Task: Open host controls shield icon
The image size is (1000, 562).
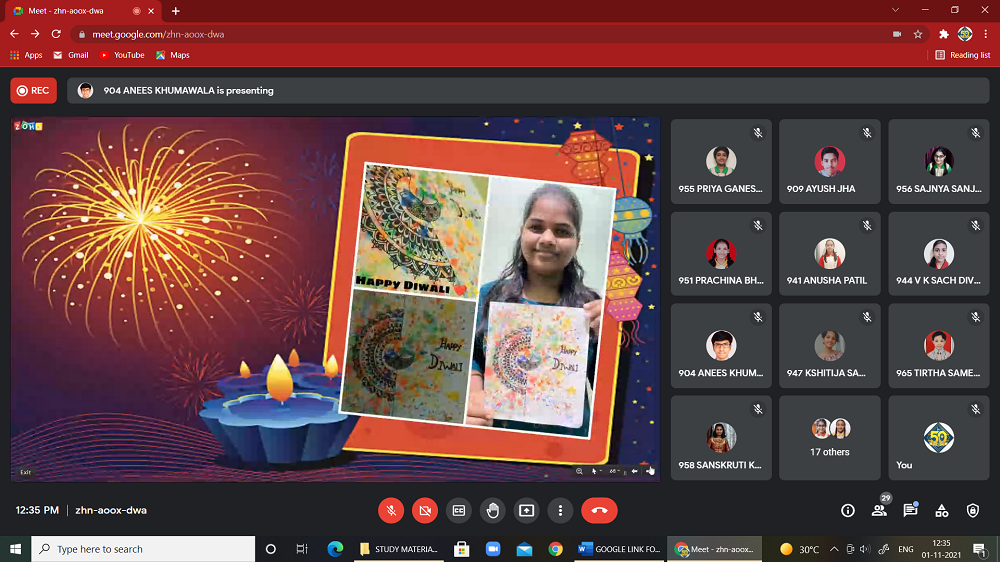Action: 973,510
